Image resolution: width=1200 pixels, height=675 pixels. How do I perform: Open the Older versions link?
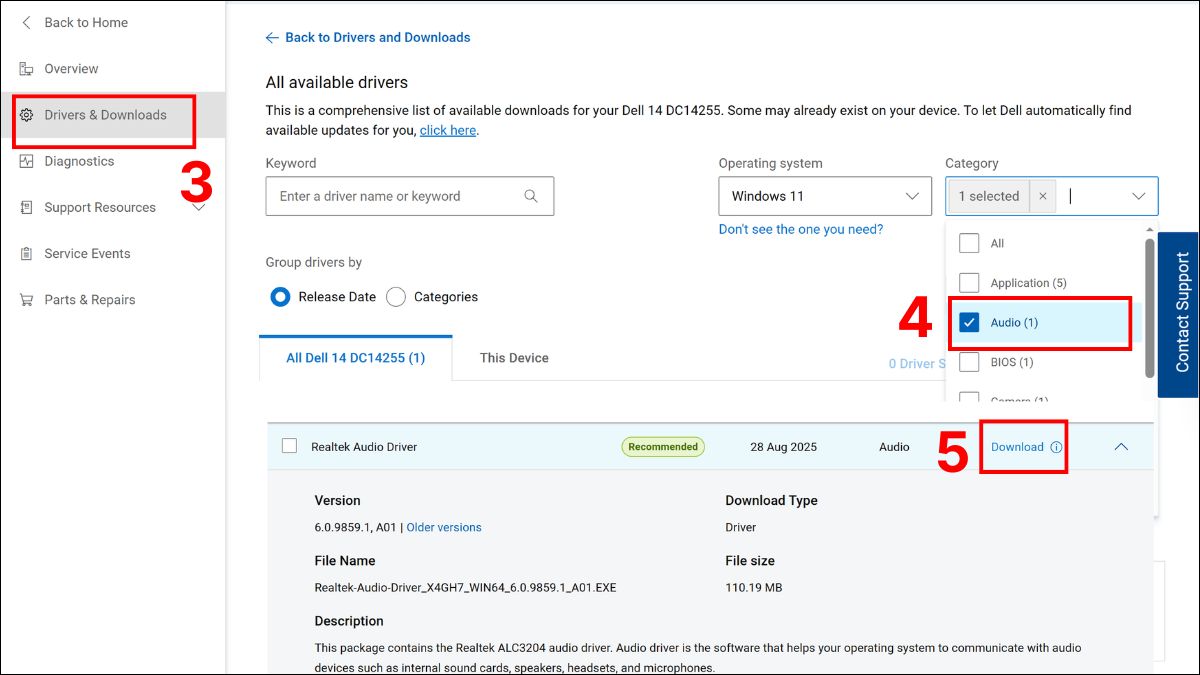[444, 527]
